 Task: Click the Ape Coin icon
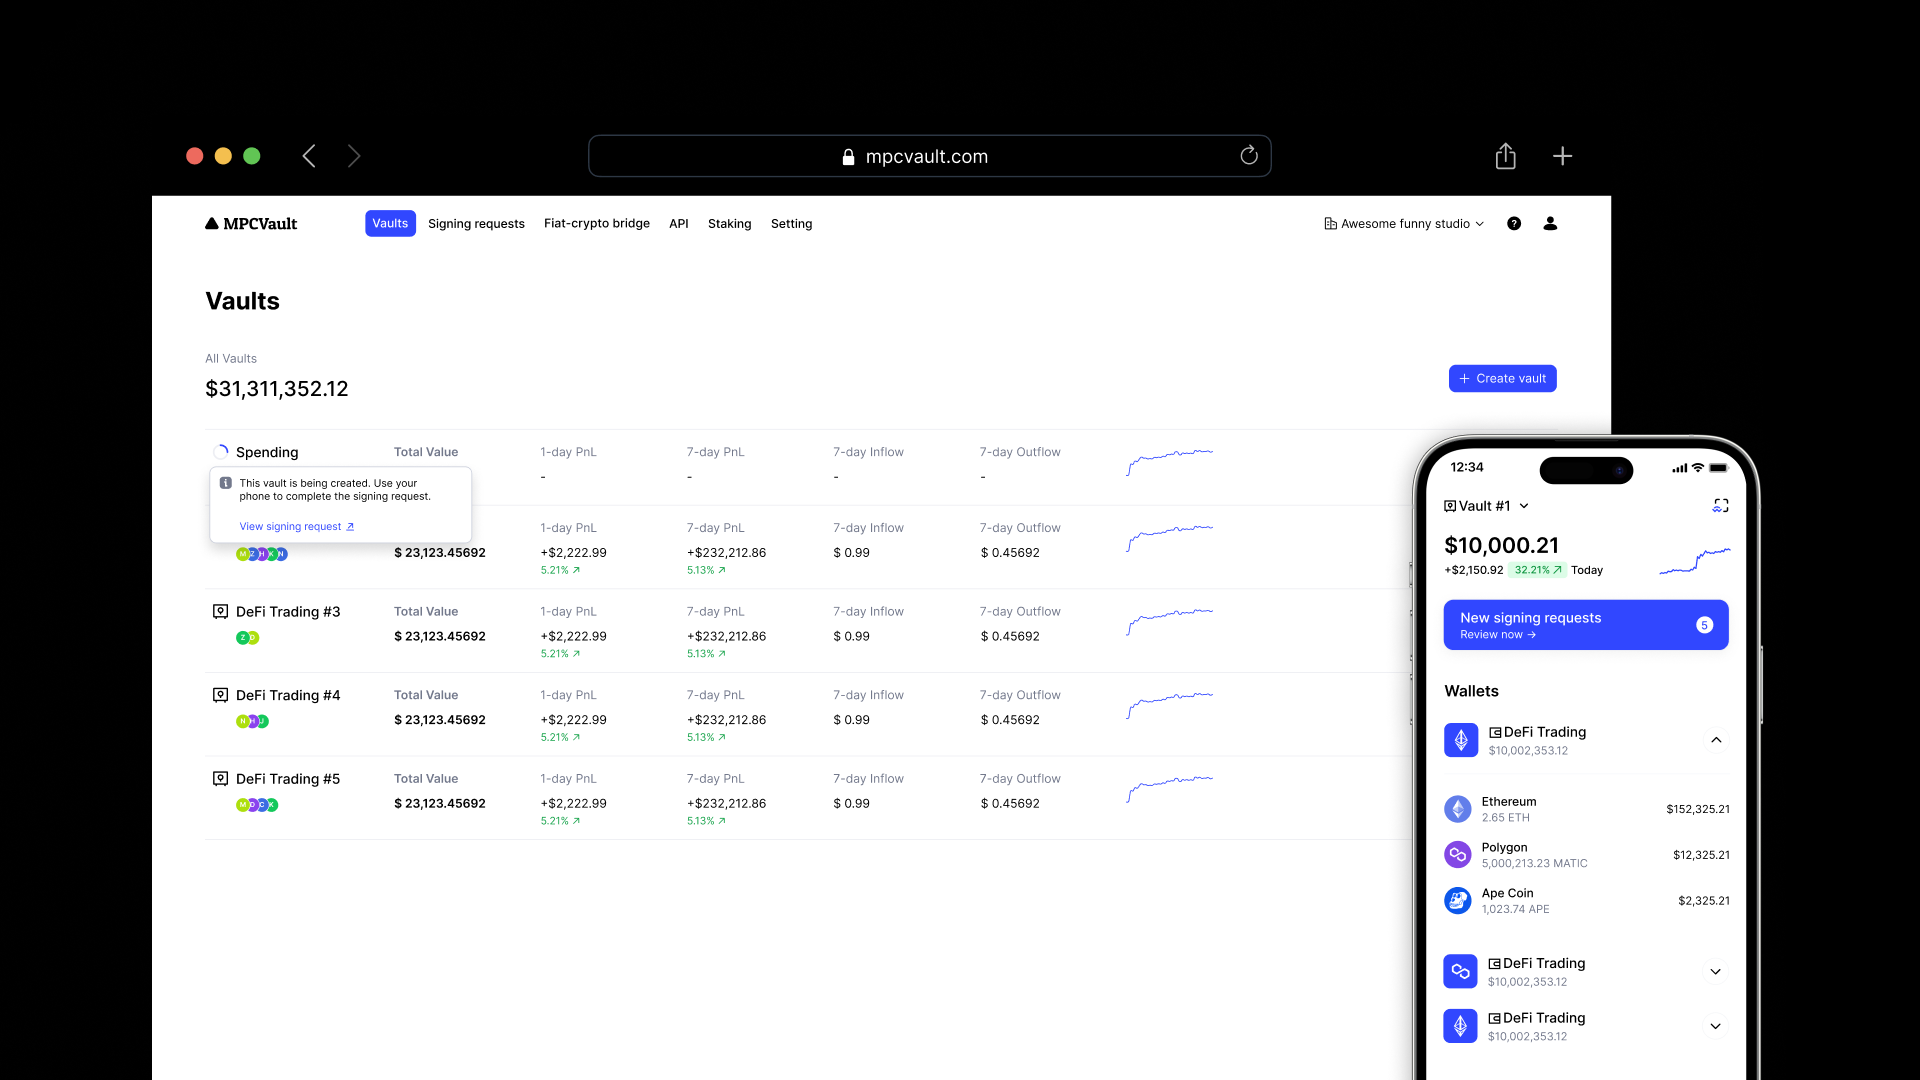(1458, 900)
